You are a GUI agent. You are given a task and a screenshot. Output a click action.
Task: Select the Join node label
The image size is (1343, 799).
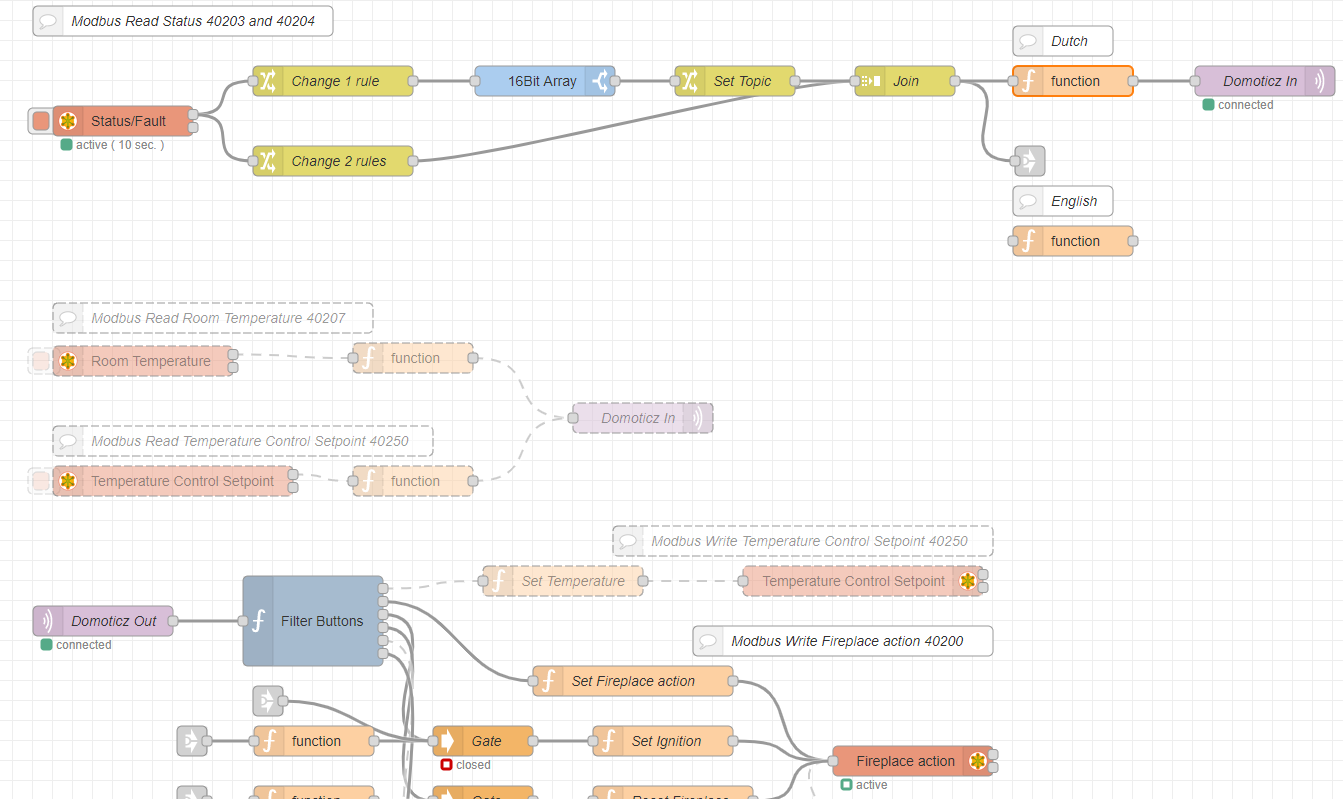pos(906,81)
